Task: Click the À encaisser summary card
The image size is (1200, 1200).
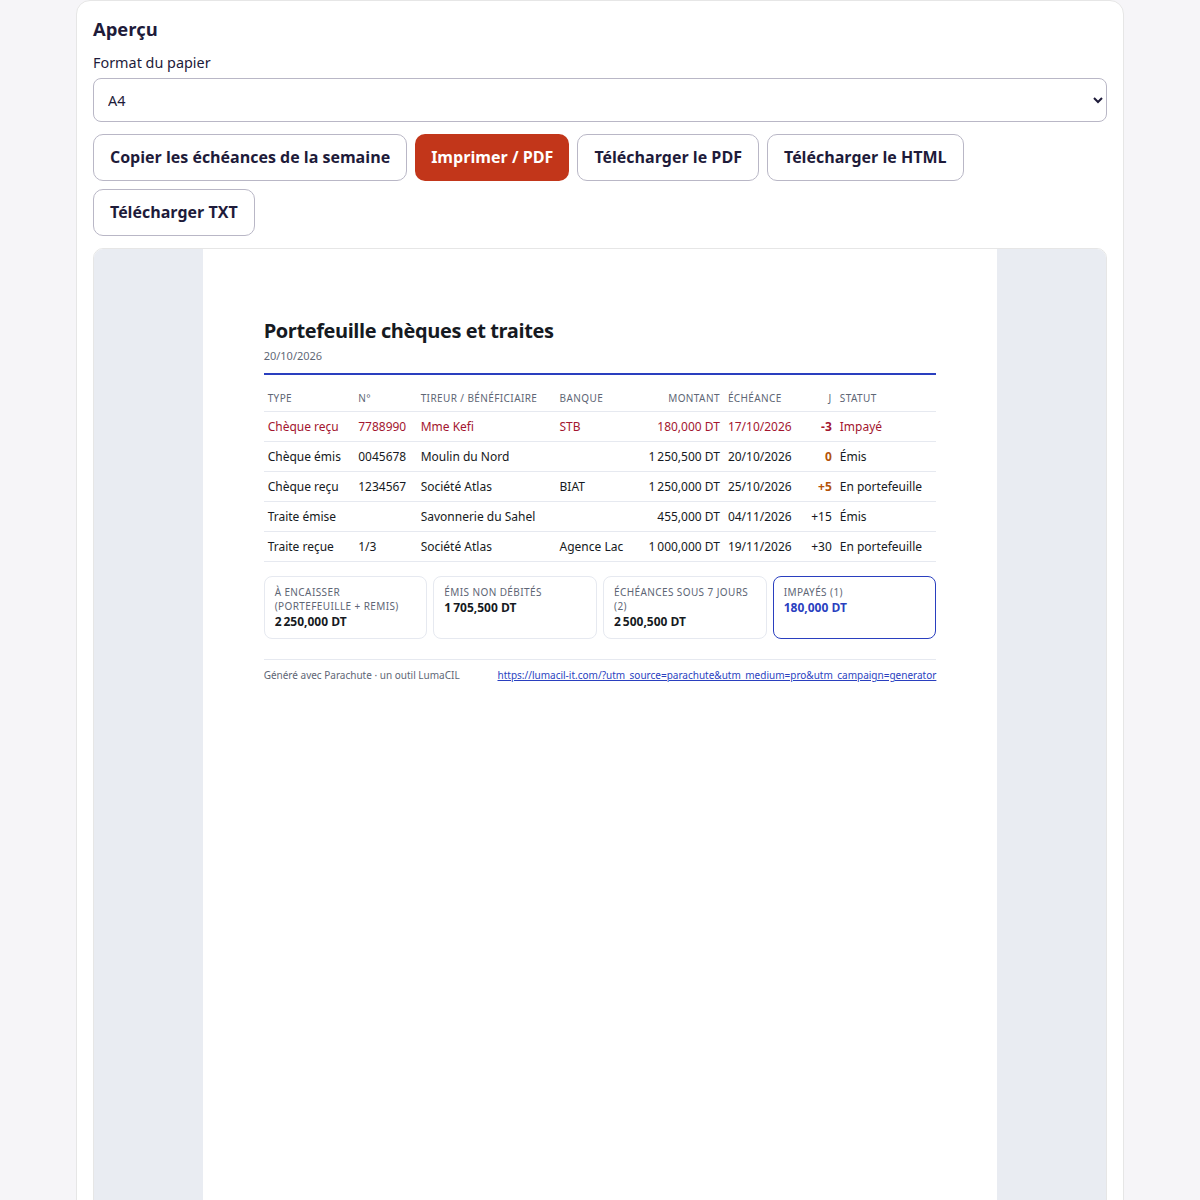Action: [345, 607]
